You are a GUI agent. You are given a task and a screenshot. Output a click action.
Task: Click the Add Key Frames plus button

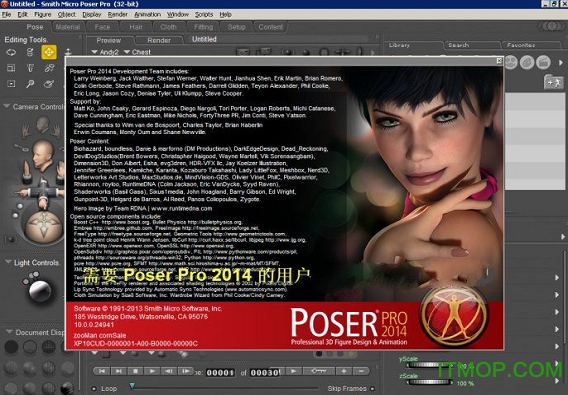(x=344, y=371)
